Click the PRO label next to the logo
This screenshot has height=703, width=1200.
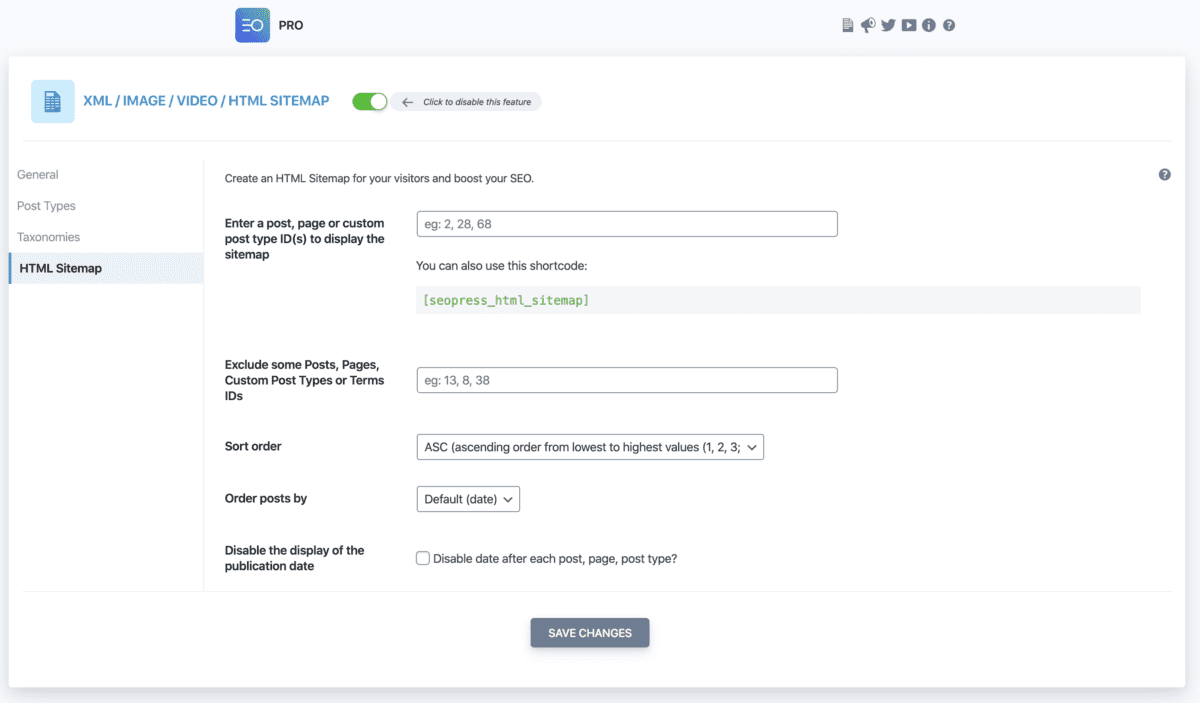(291, 25)
